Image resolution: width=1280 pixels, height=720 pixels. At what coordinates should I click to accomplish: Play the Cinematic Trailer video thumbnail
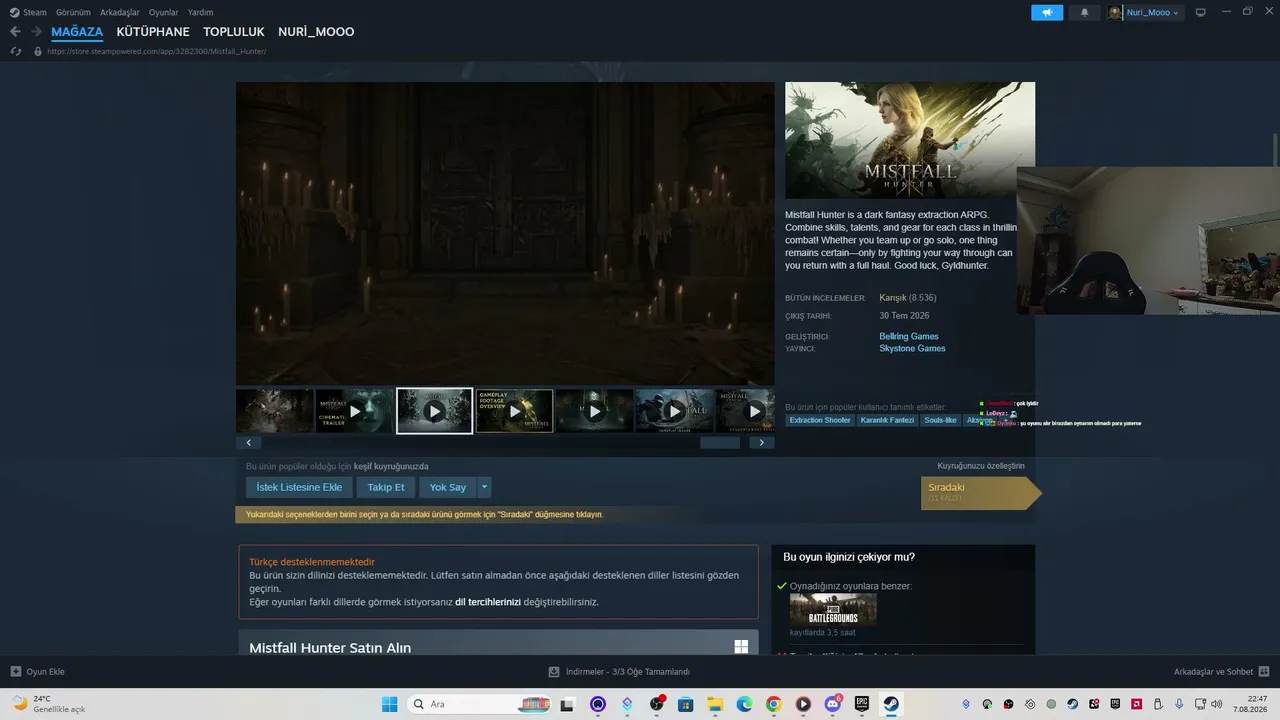pos(354,411)
